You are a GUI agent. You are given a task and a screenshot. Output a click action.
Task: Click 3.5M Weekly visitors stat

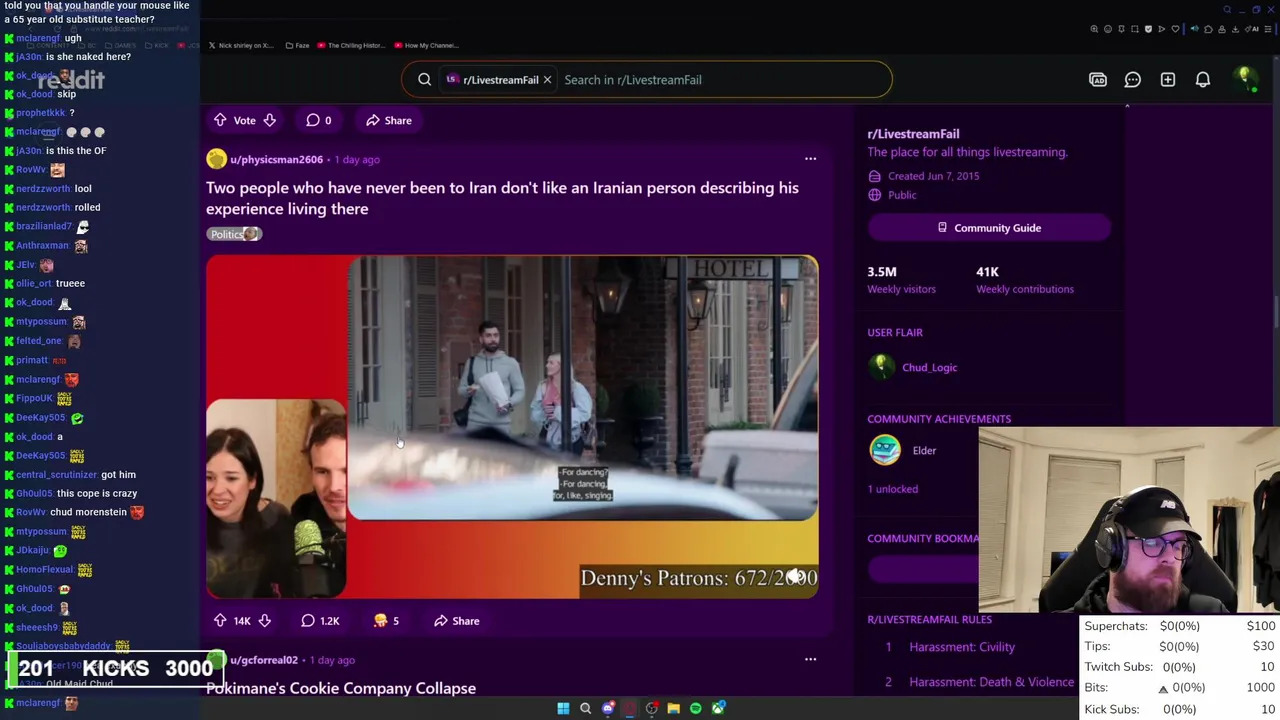click(x=901, y=279)
